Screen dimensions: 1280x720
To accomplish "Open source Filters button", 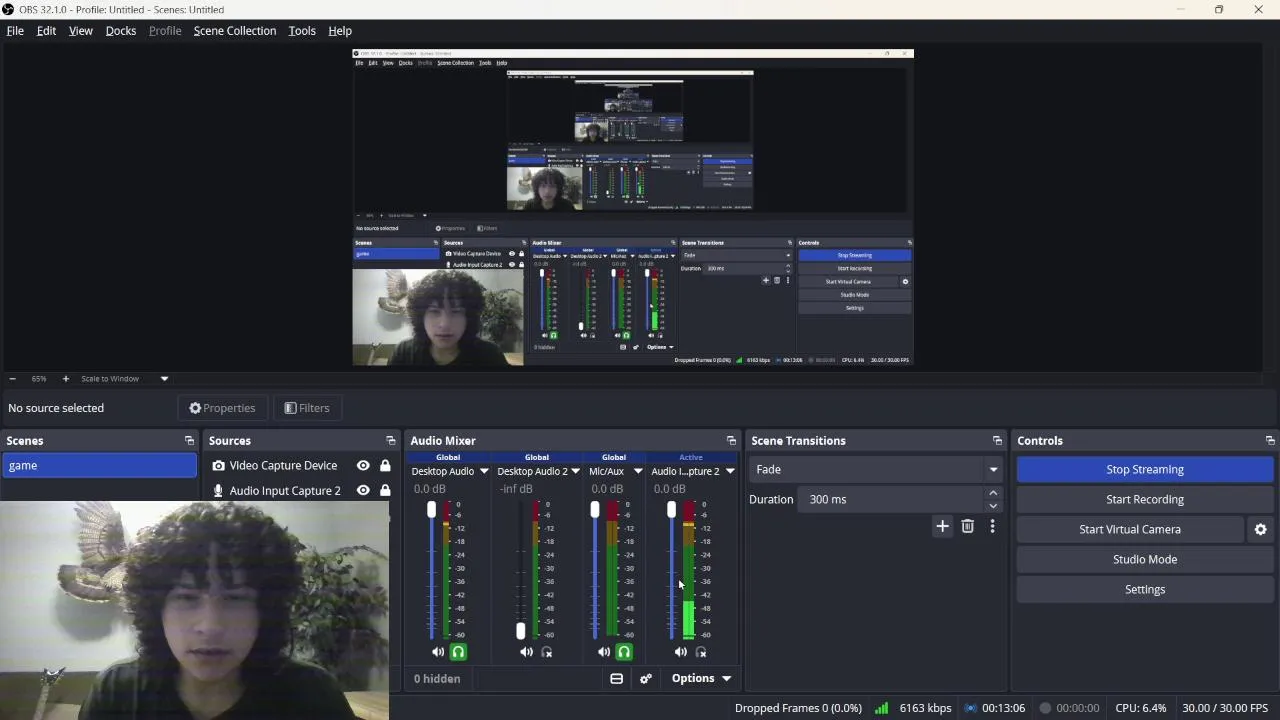I will pos(307,408).
